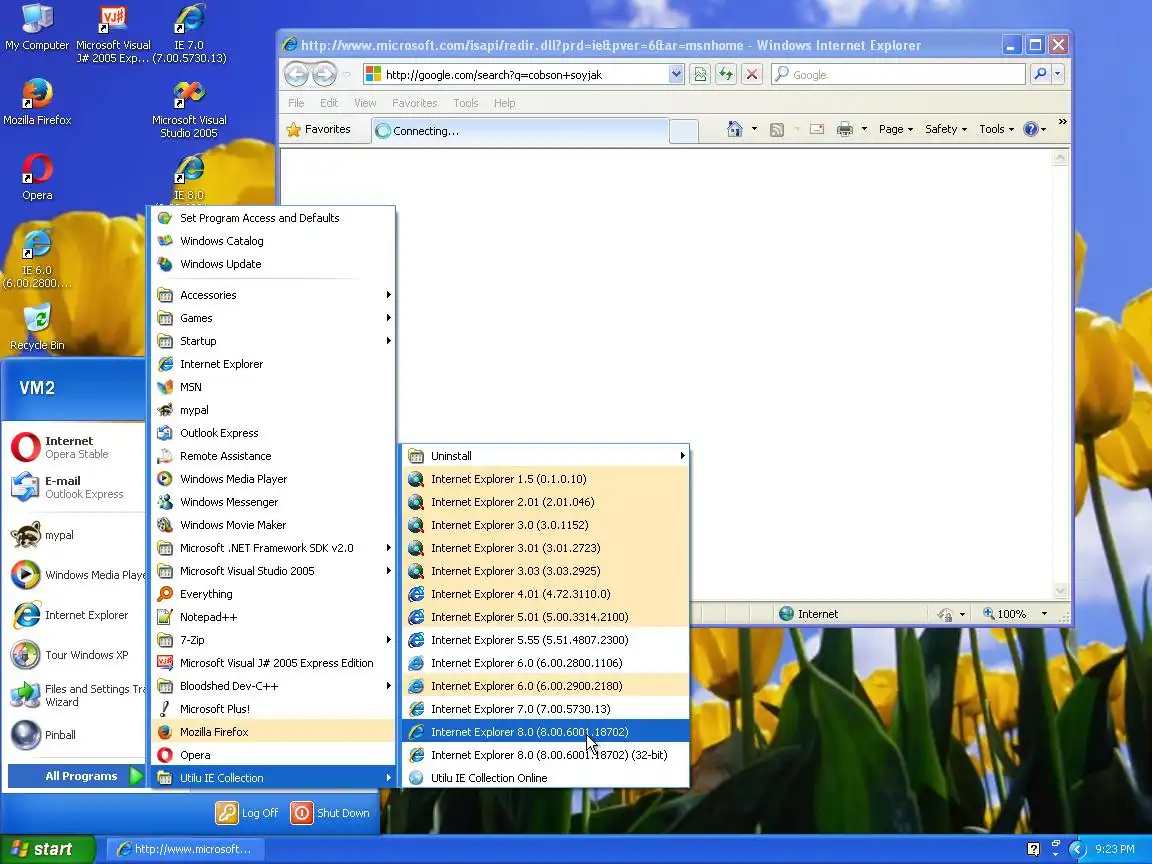Open the zoom level 100% dropdown
The width and height of the screenshot is (1152, 864).
[1044, 614]
